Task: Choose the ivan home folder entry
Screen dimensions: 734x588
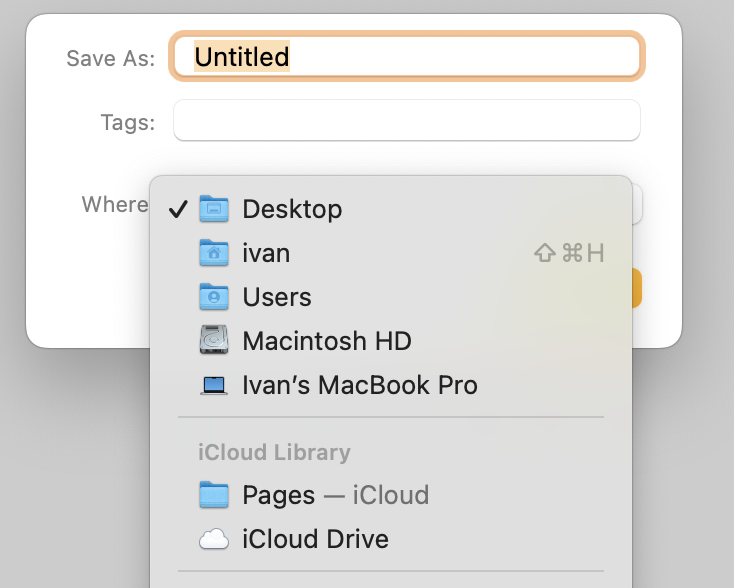Action: click(x=266, y=253)
